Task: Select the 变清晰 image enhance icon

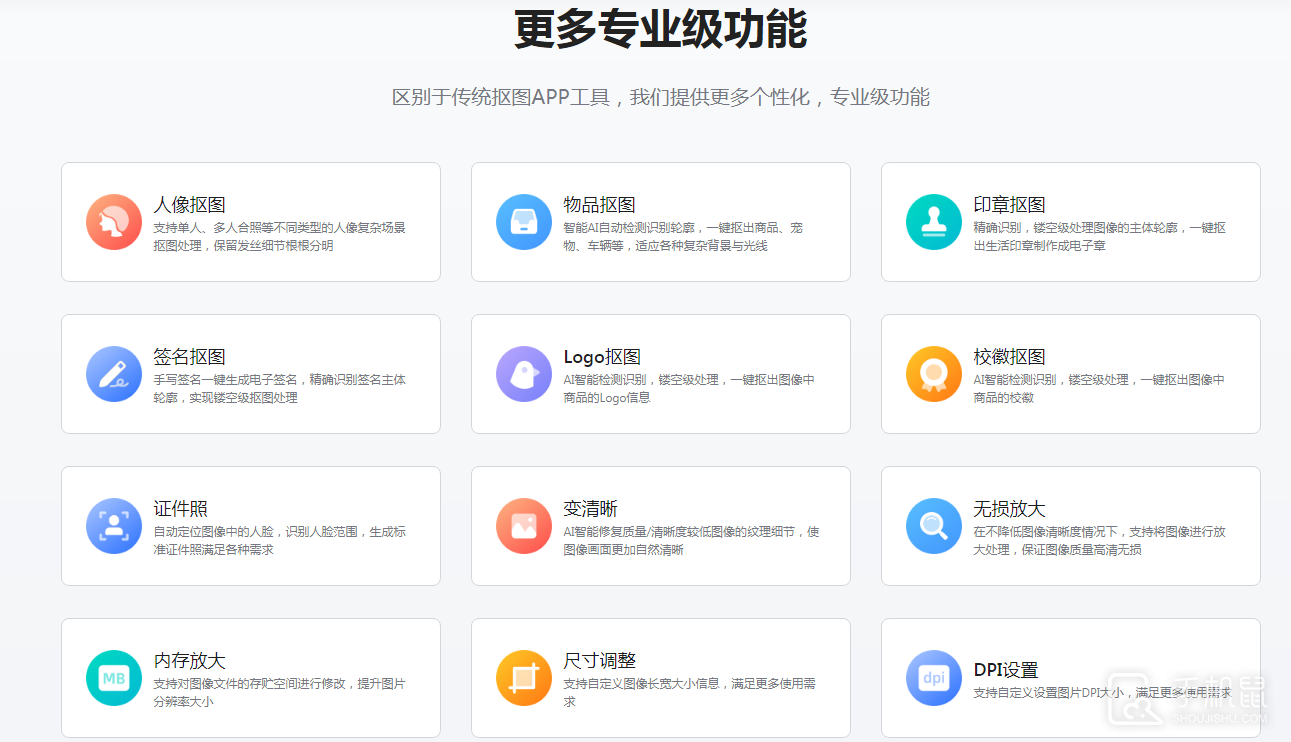Action: [x=523, y=526]
